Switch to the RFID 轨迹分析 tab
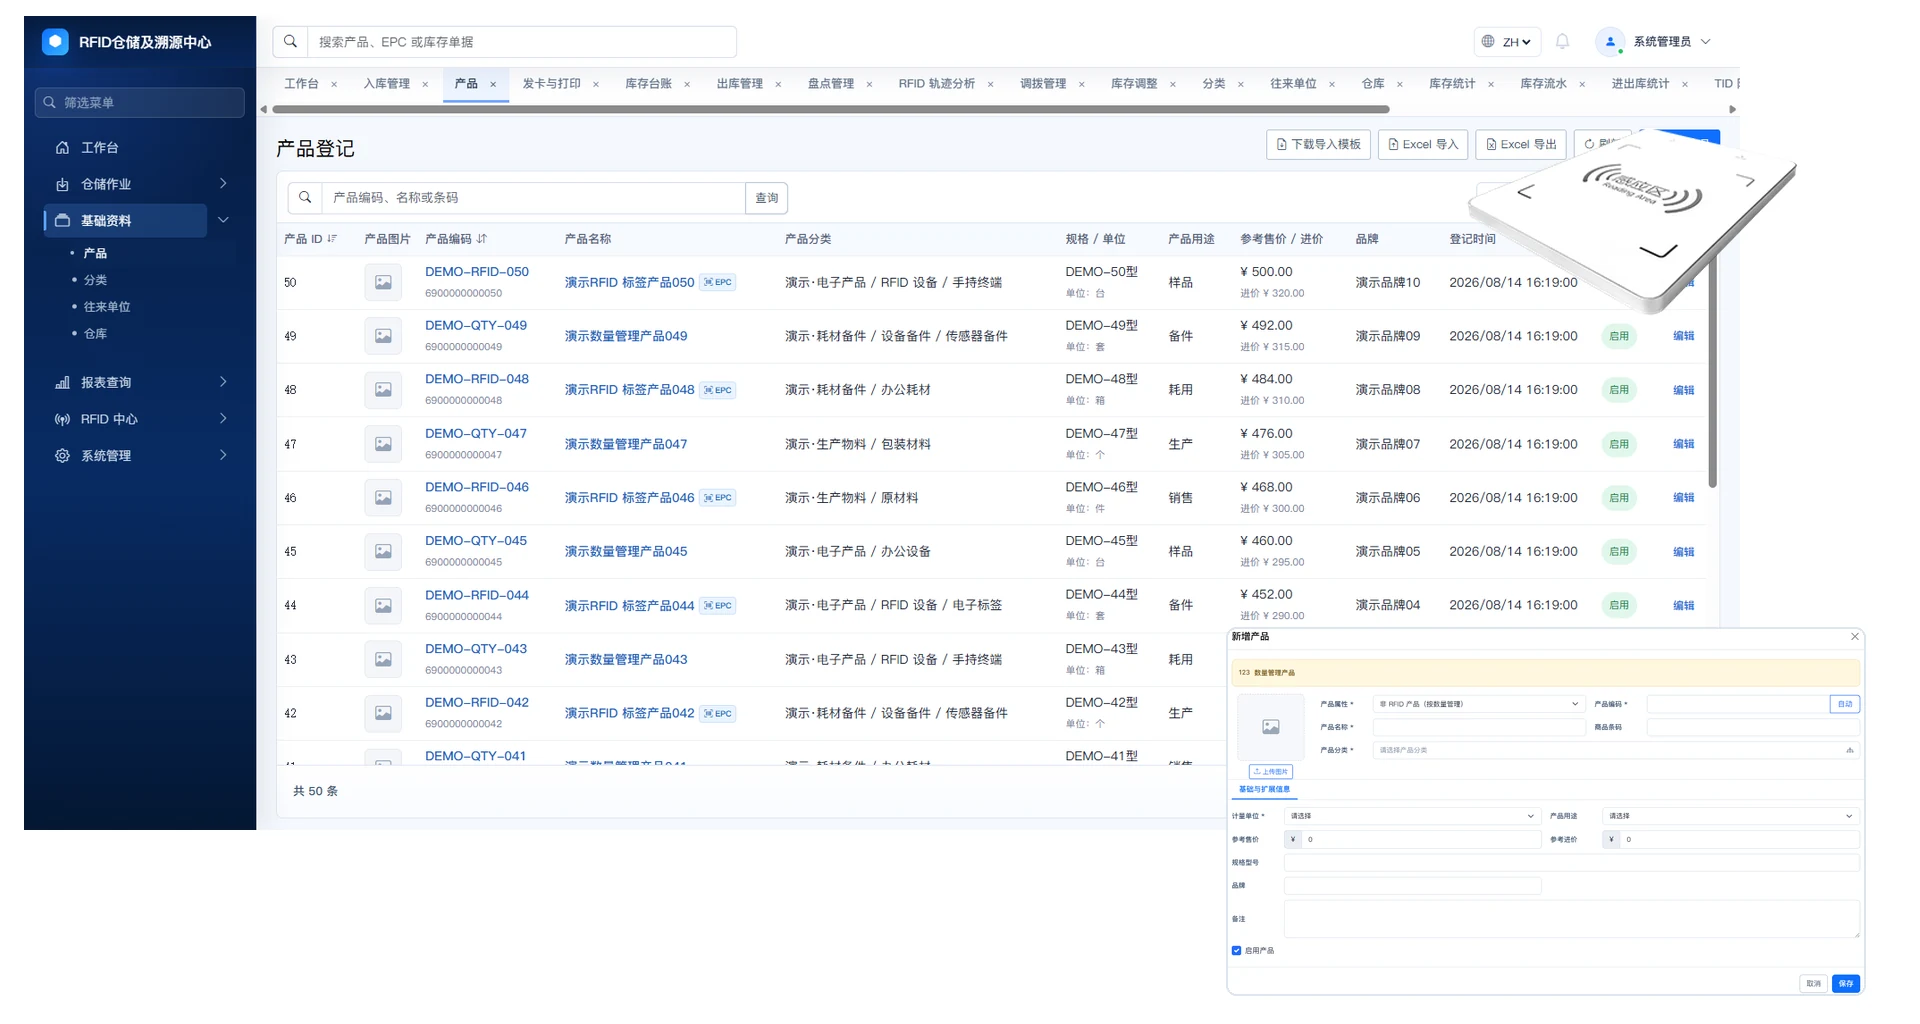This screenshot has width=1920, height=1024. [936, 84]
